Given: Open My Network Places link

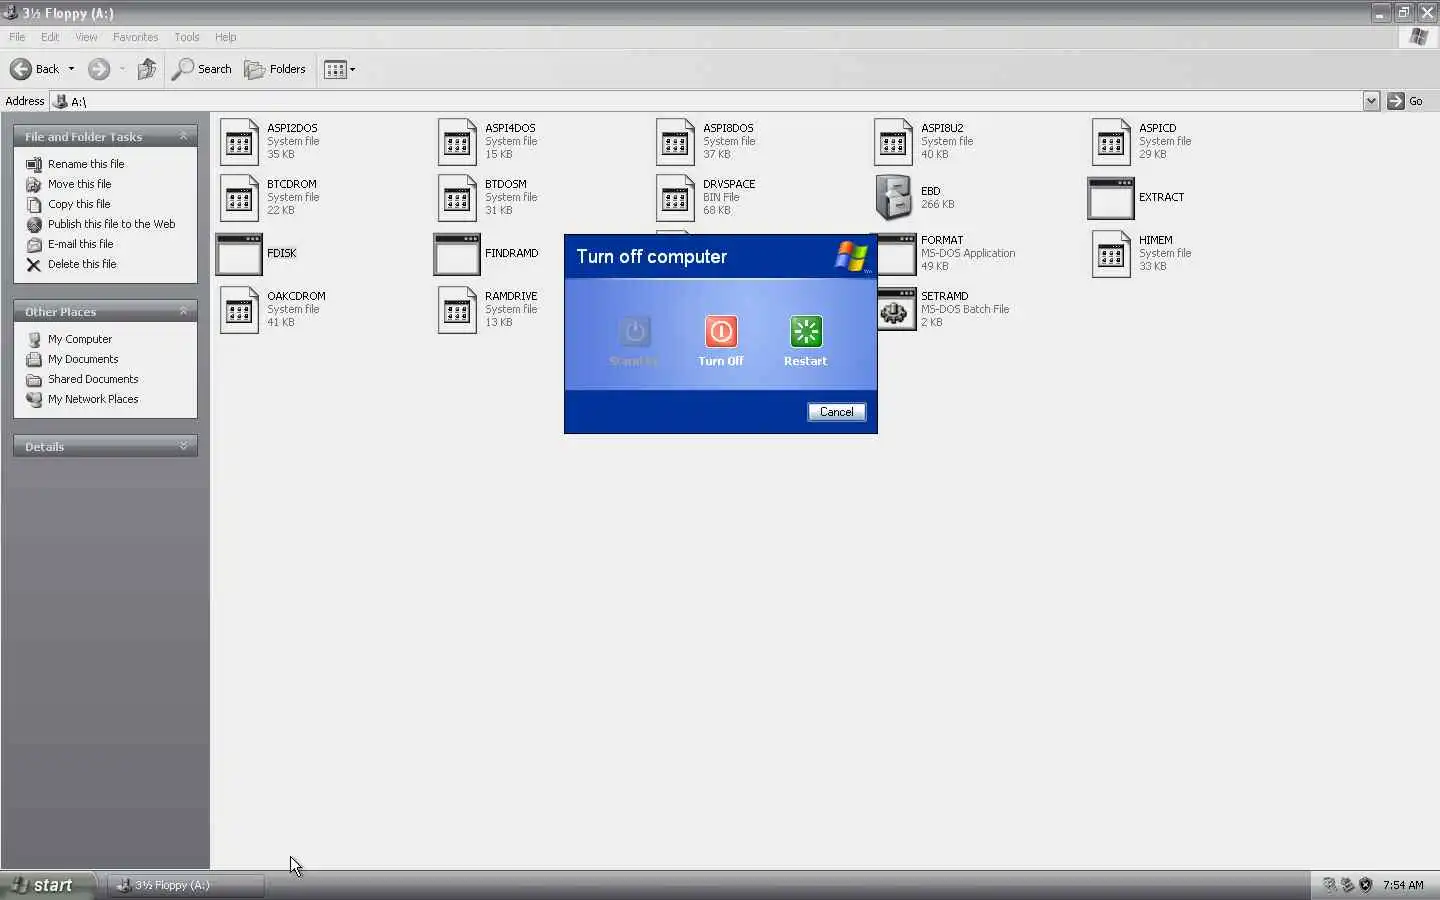Looking at the screenshot, I should point(93,399).
